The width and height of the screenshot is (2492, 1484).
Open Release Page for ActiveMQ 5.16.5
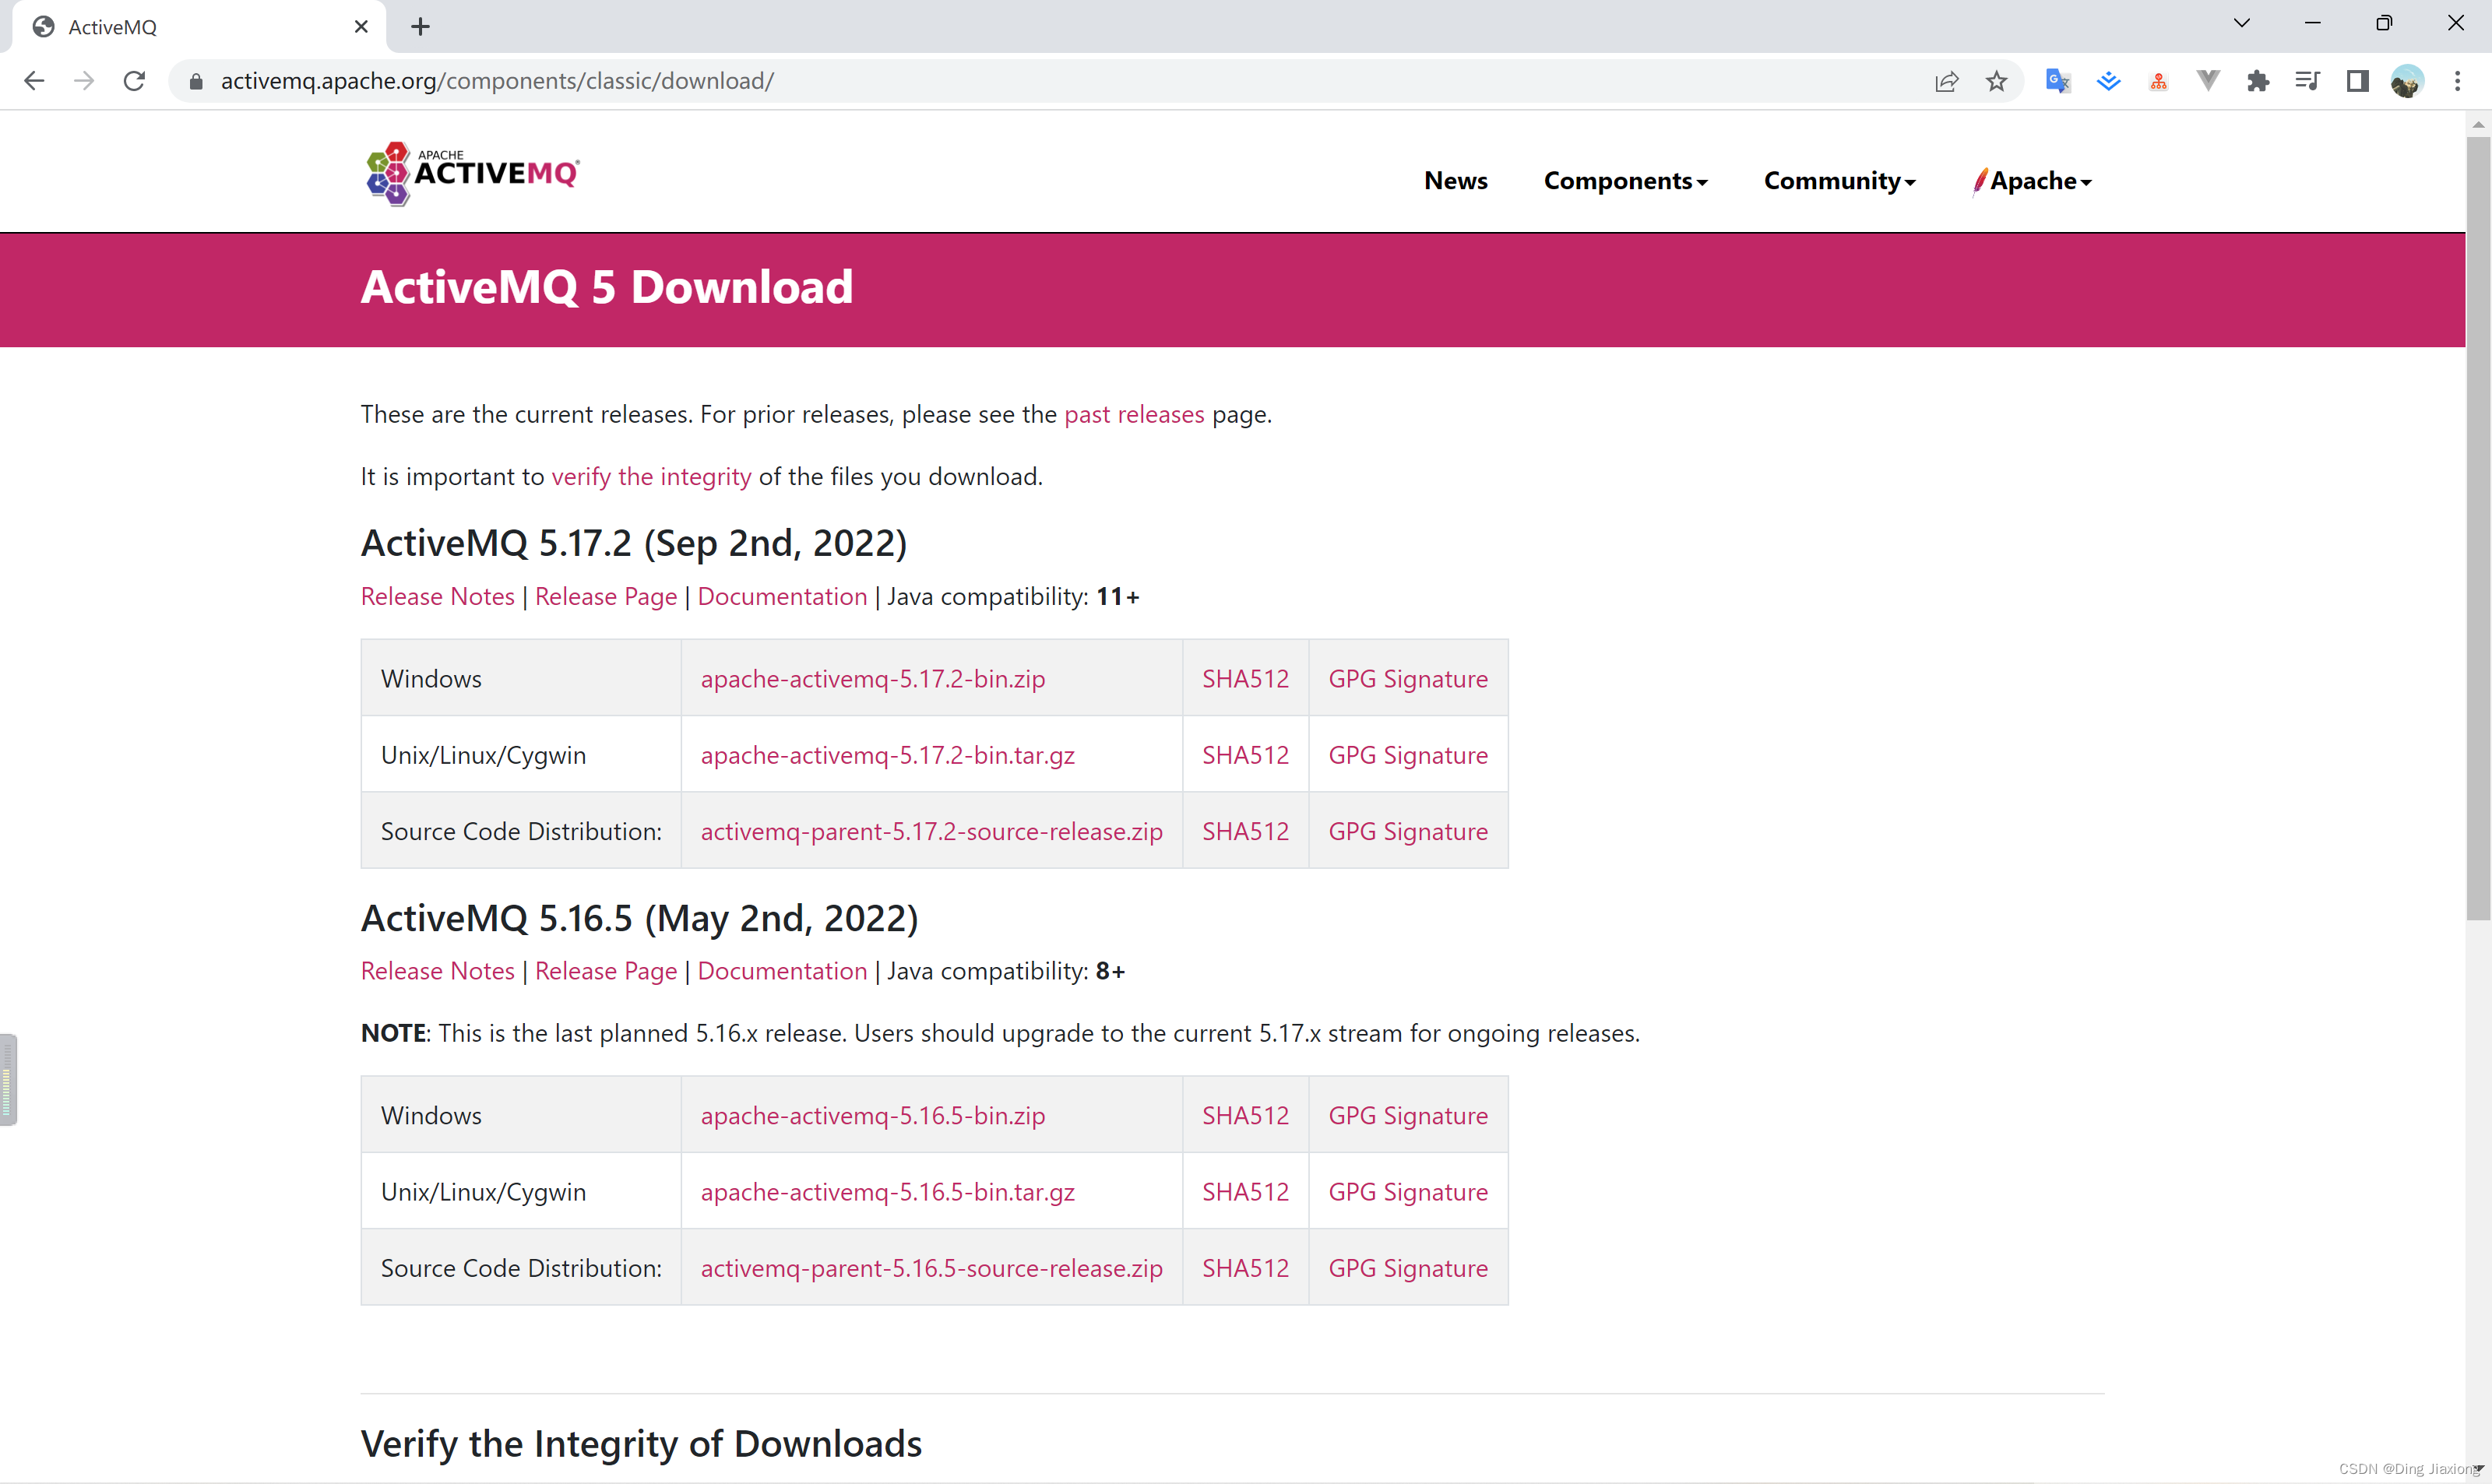(606, 971)
